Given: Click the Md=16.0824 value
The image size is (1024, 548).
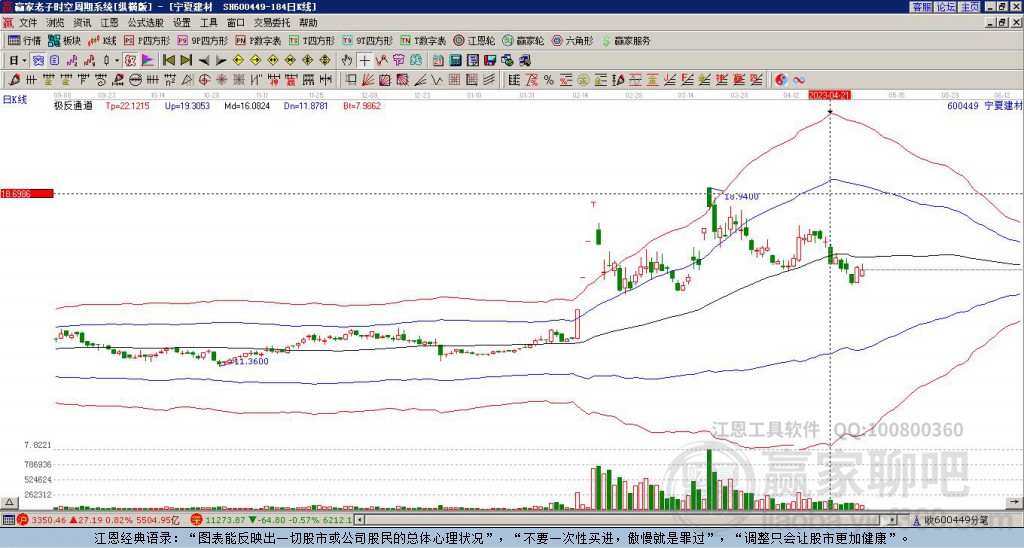Looking at the screenshot, I should click(247, 105).
